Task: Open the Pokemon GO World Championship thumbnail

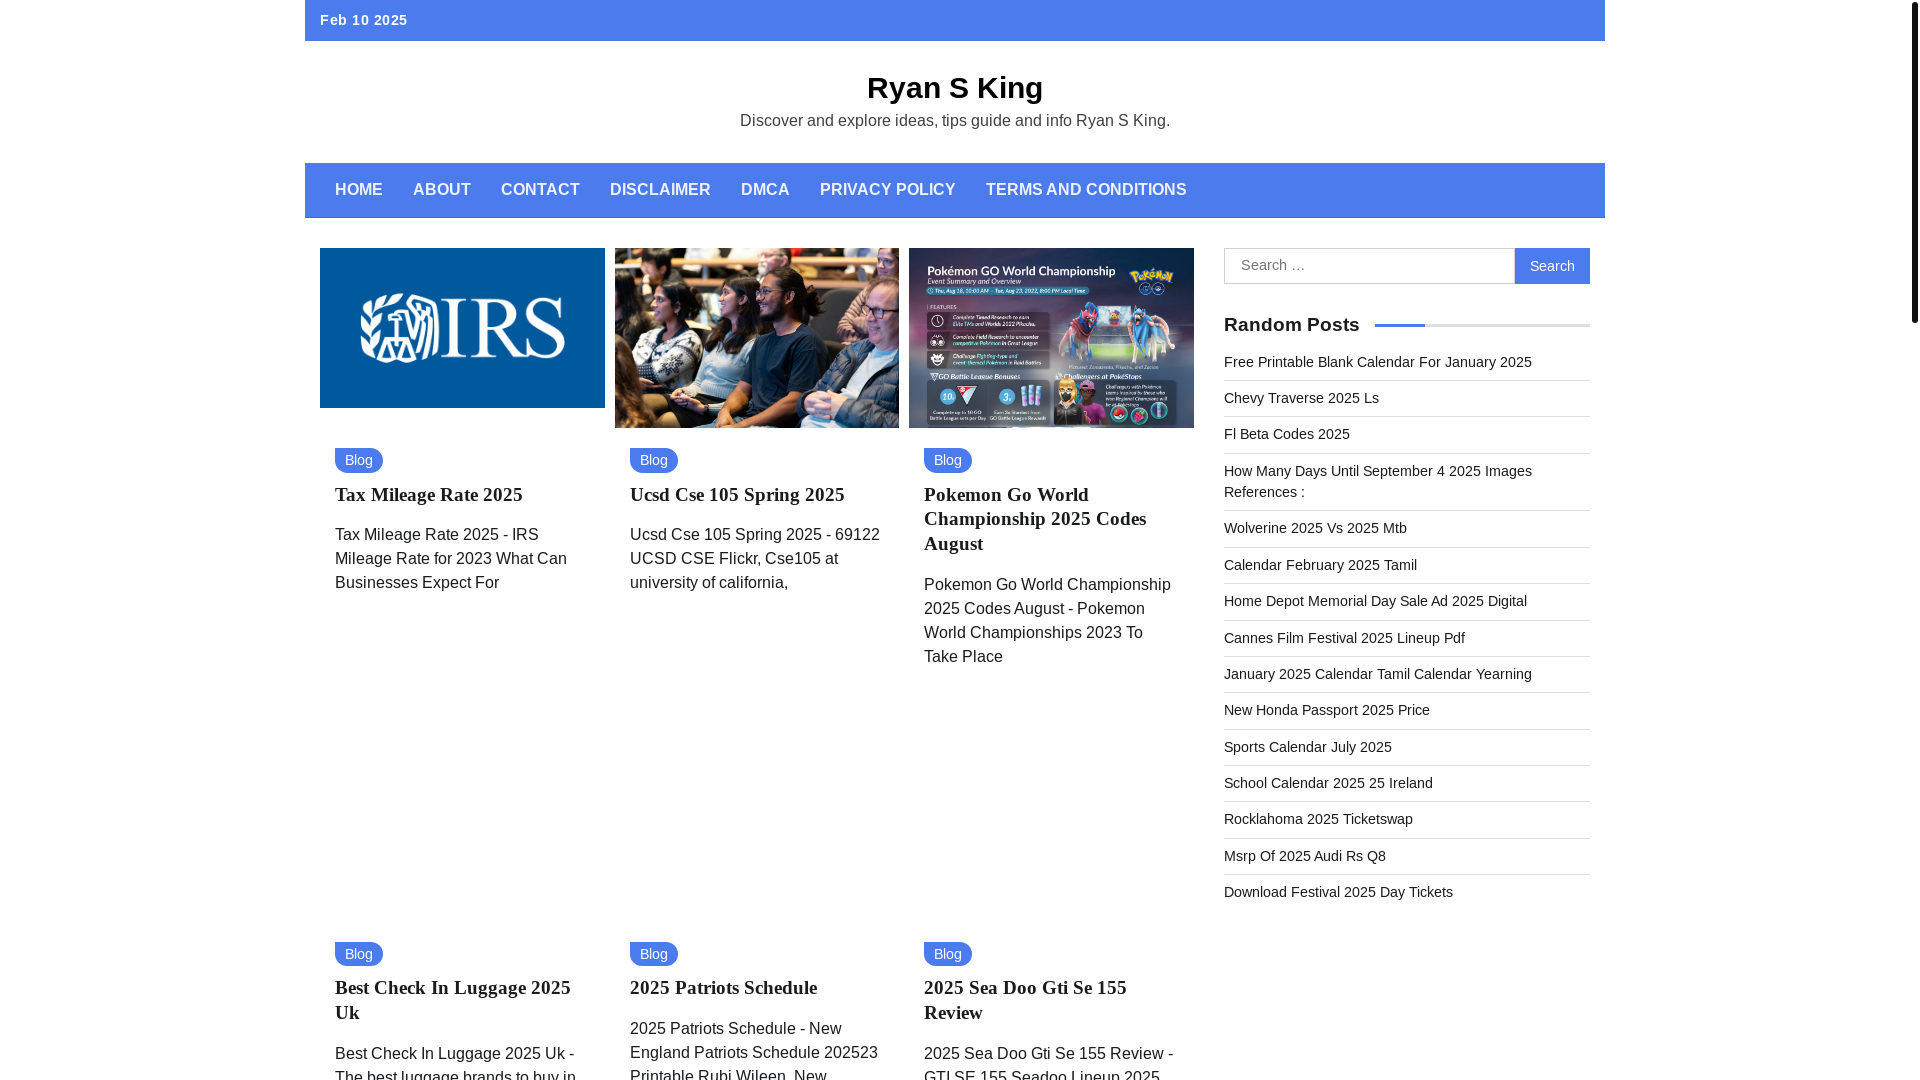Action: [x=1051, y=338]
